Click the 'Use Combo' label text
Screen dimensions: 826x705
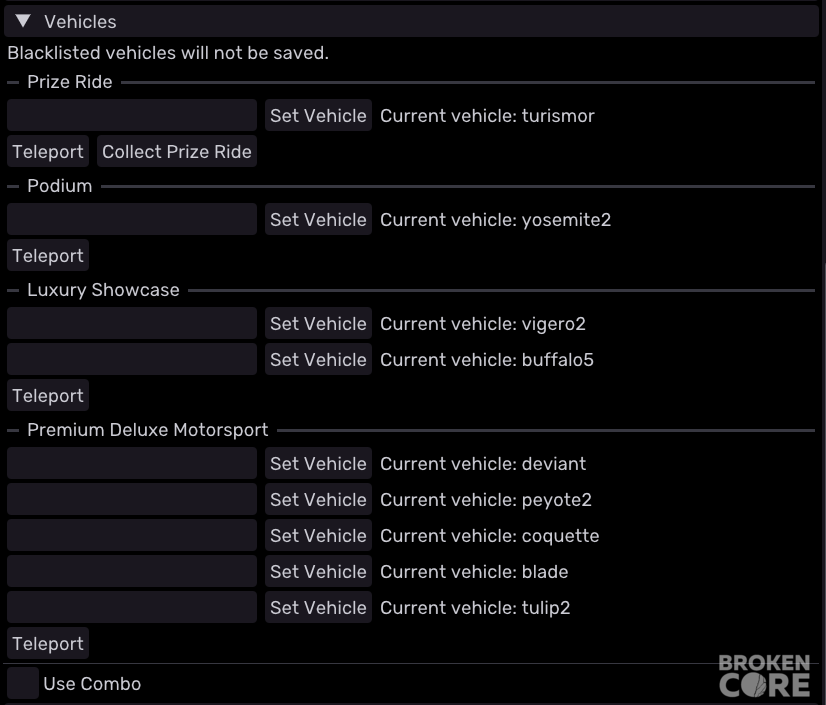click(x=92, y=684)
